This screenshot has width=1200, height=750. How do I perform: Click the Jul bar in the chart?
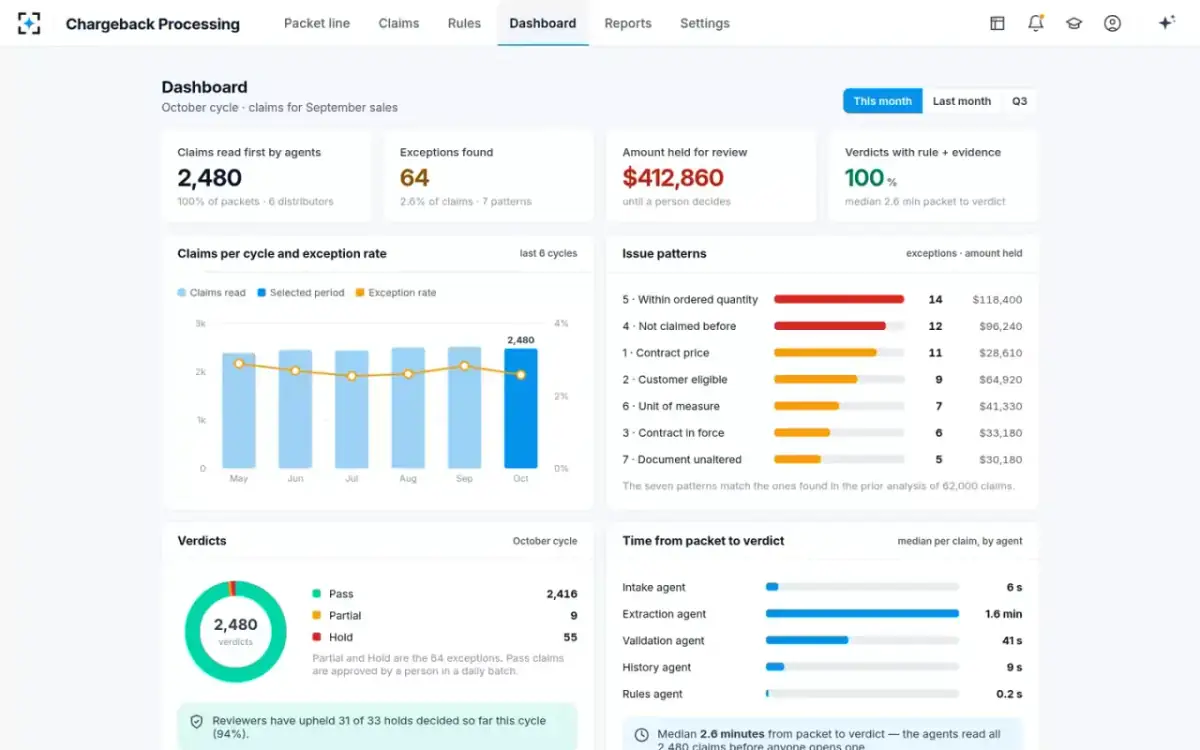coord(352,409)
